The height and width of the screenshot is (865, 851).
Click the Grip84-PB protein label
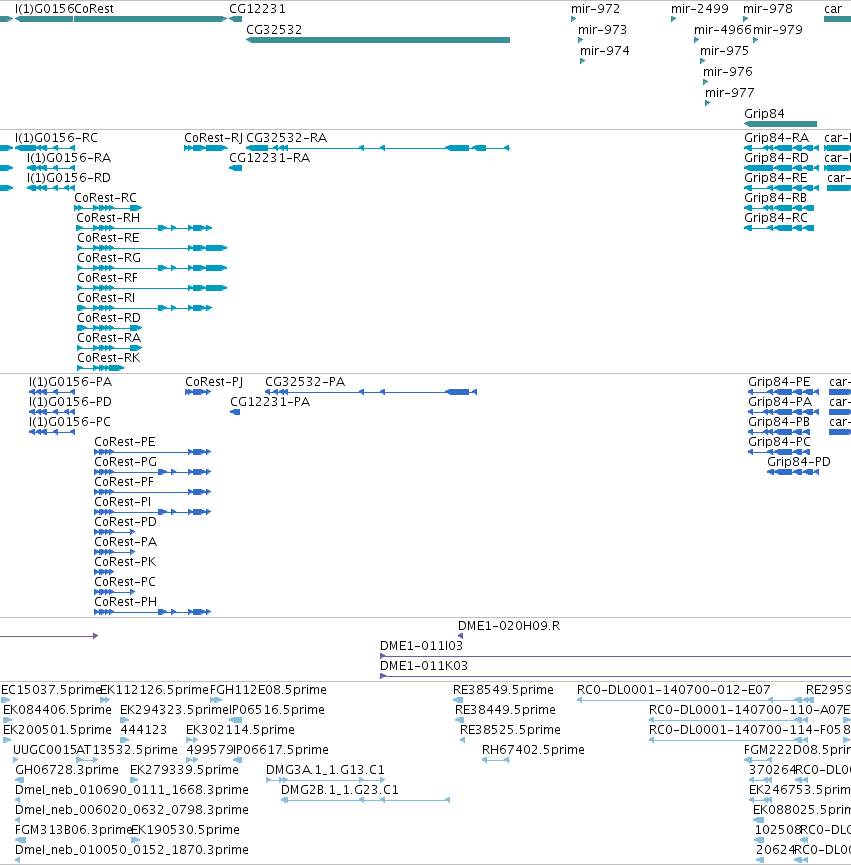pyautogui.click(x=779, y=421)
